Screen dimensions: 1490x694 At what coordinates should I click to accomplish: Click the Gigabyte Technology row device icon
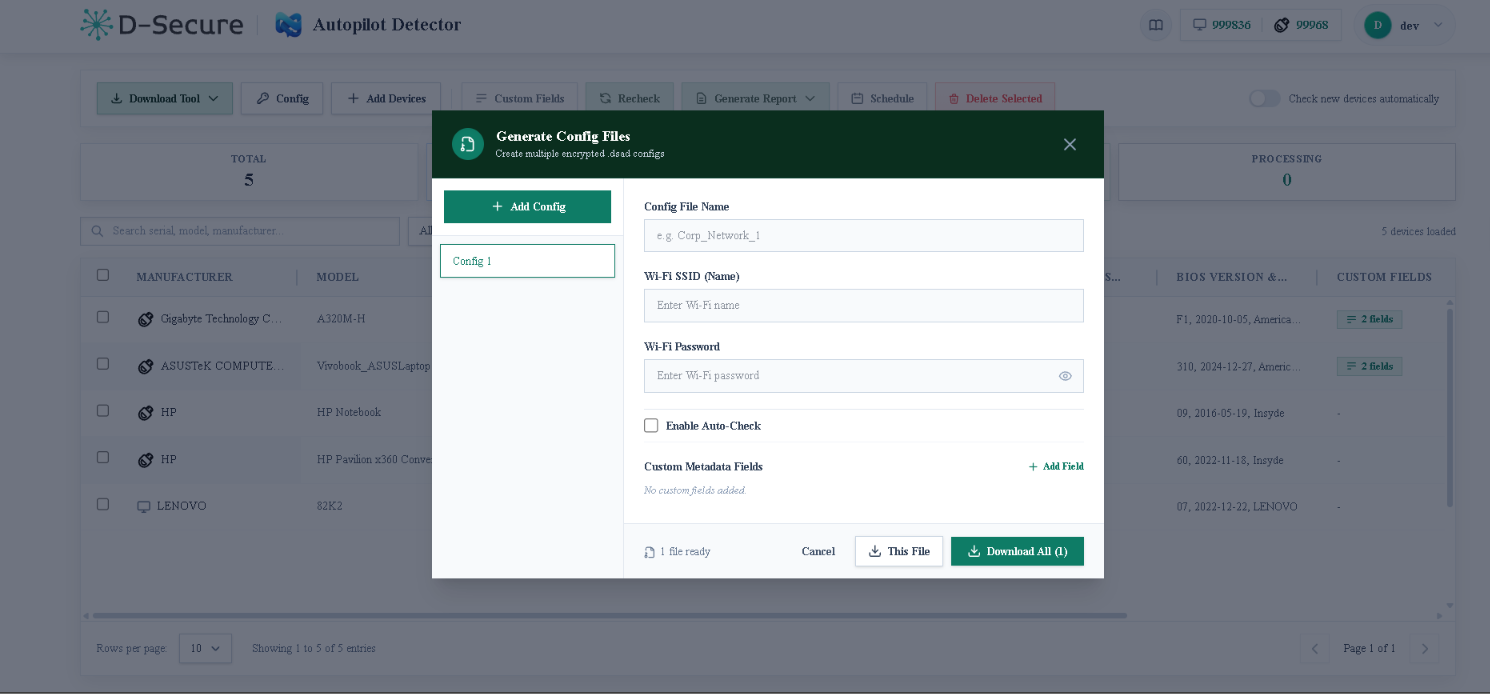point(145,320)
